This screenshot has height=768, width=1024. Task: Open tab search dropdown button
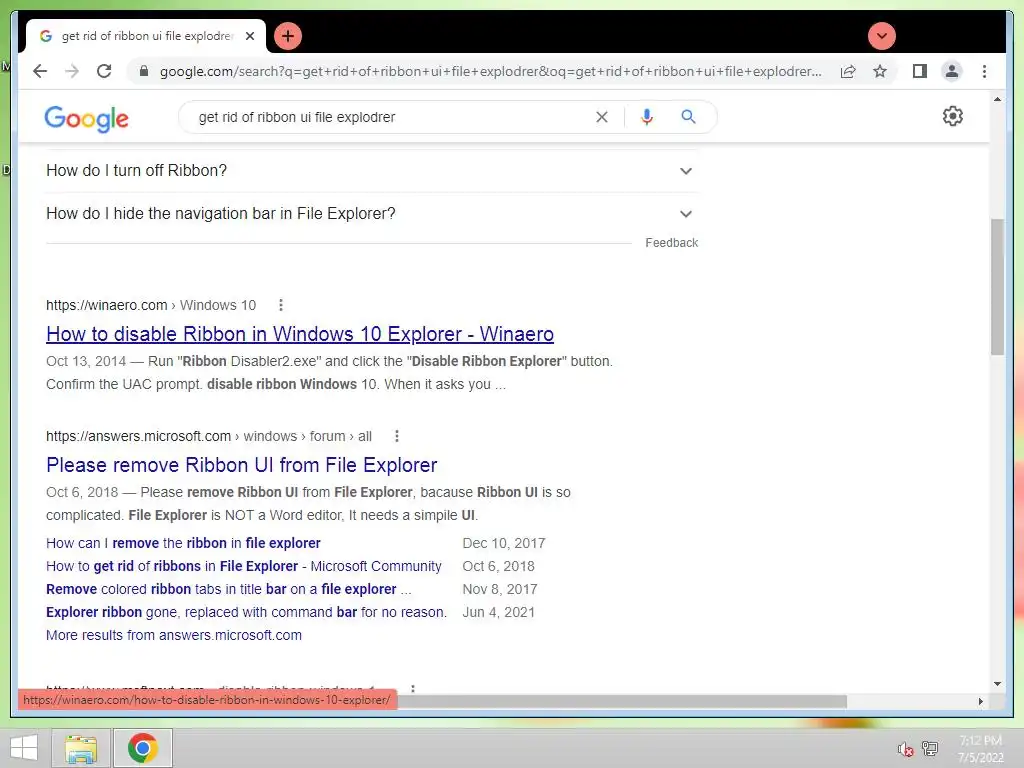(882, 36)
